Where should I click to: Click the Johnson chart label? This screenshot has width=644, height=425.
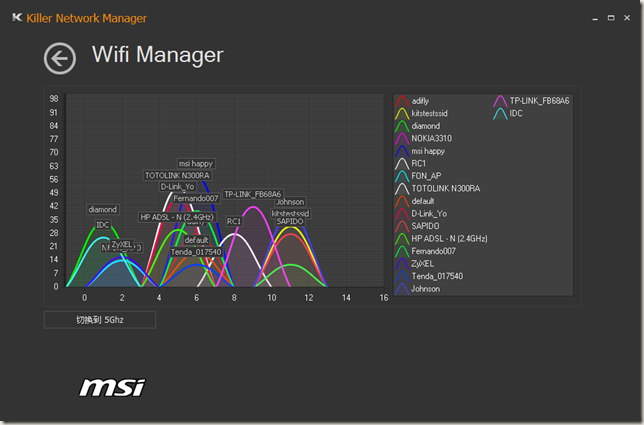290,202
